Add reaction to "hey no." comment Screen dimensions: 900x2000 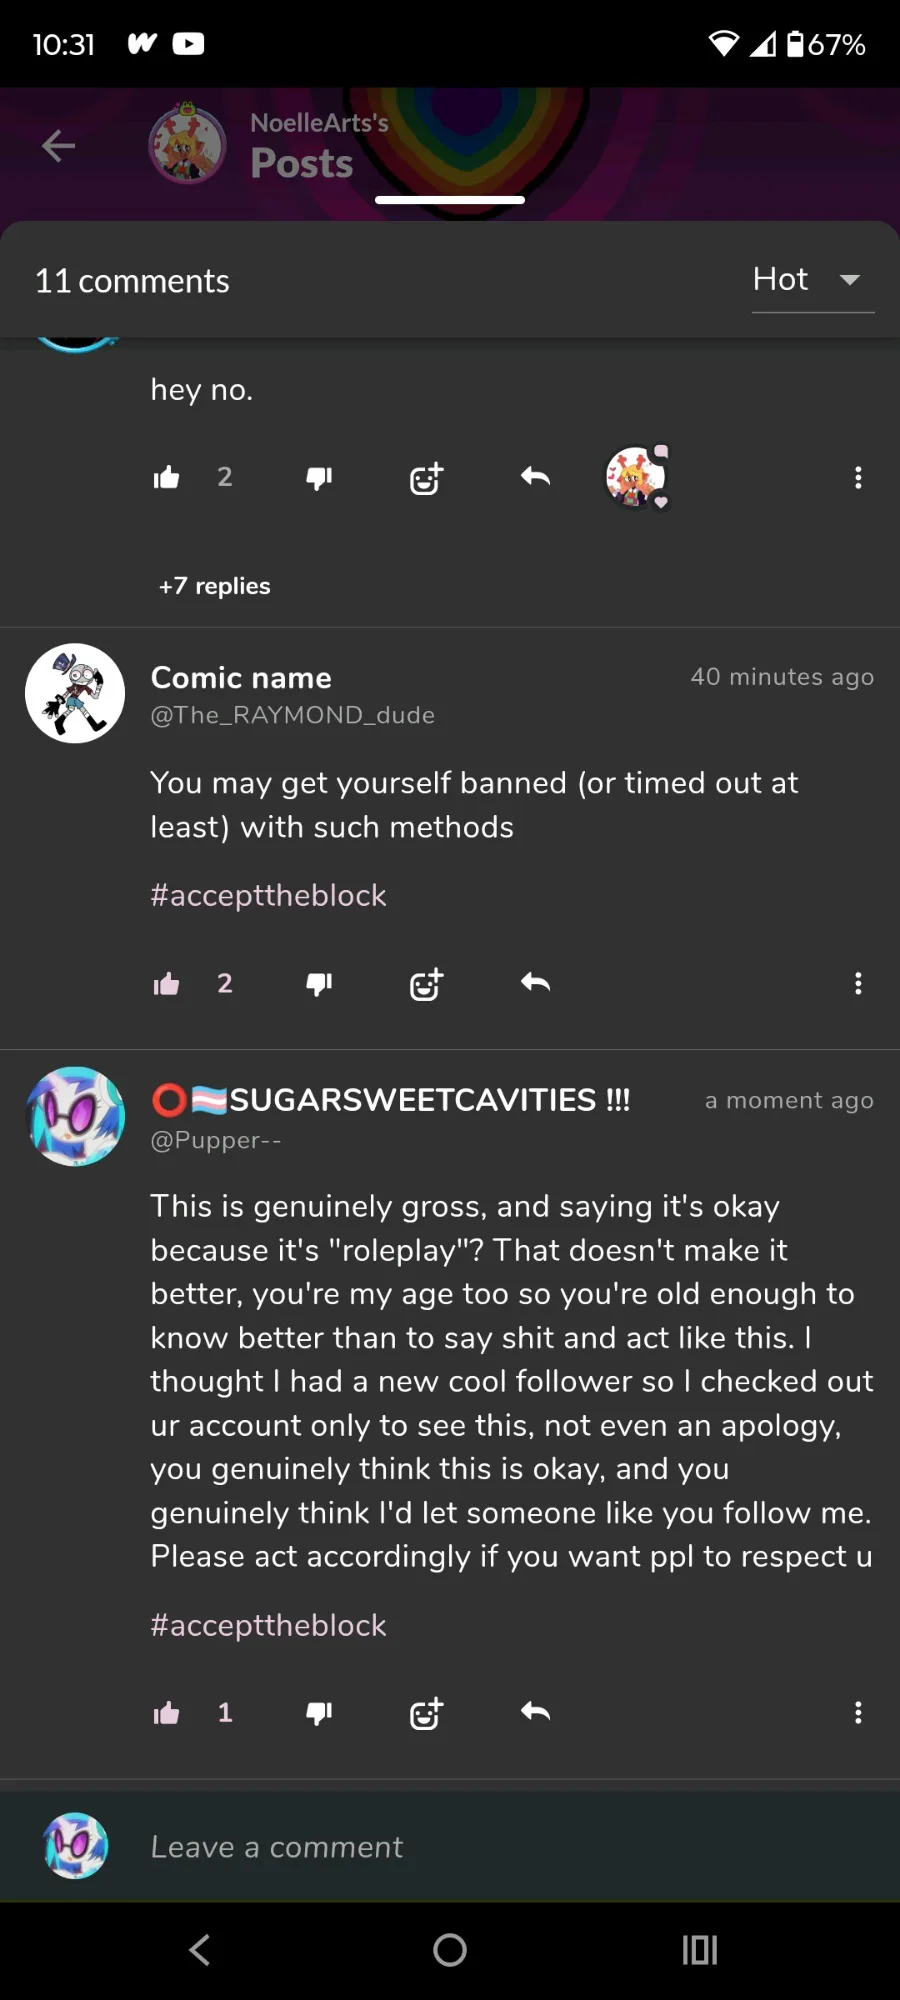click(x=426, y=479)
